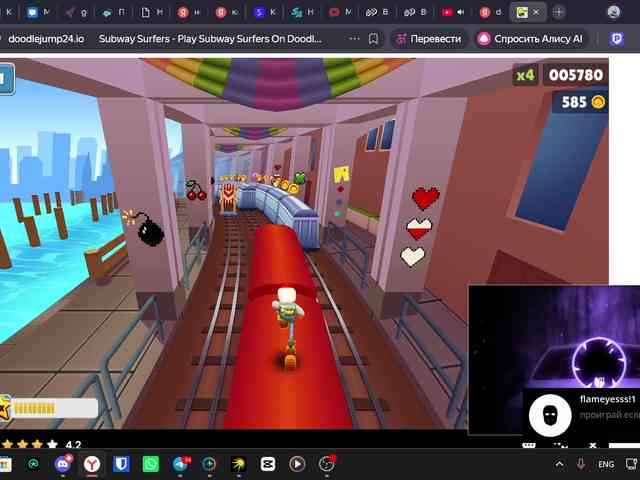Open CapCut from the taskbar
640x480 pixels.
pyautogui.click(x=268, y=464)
